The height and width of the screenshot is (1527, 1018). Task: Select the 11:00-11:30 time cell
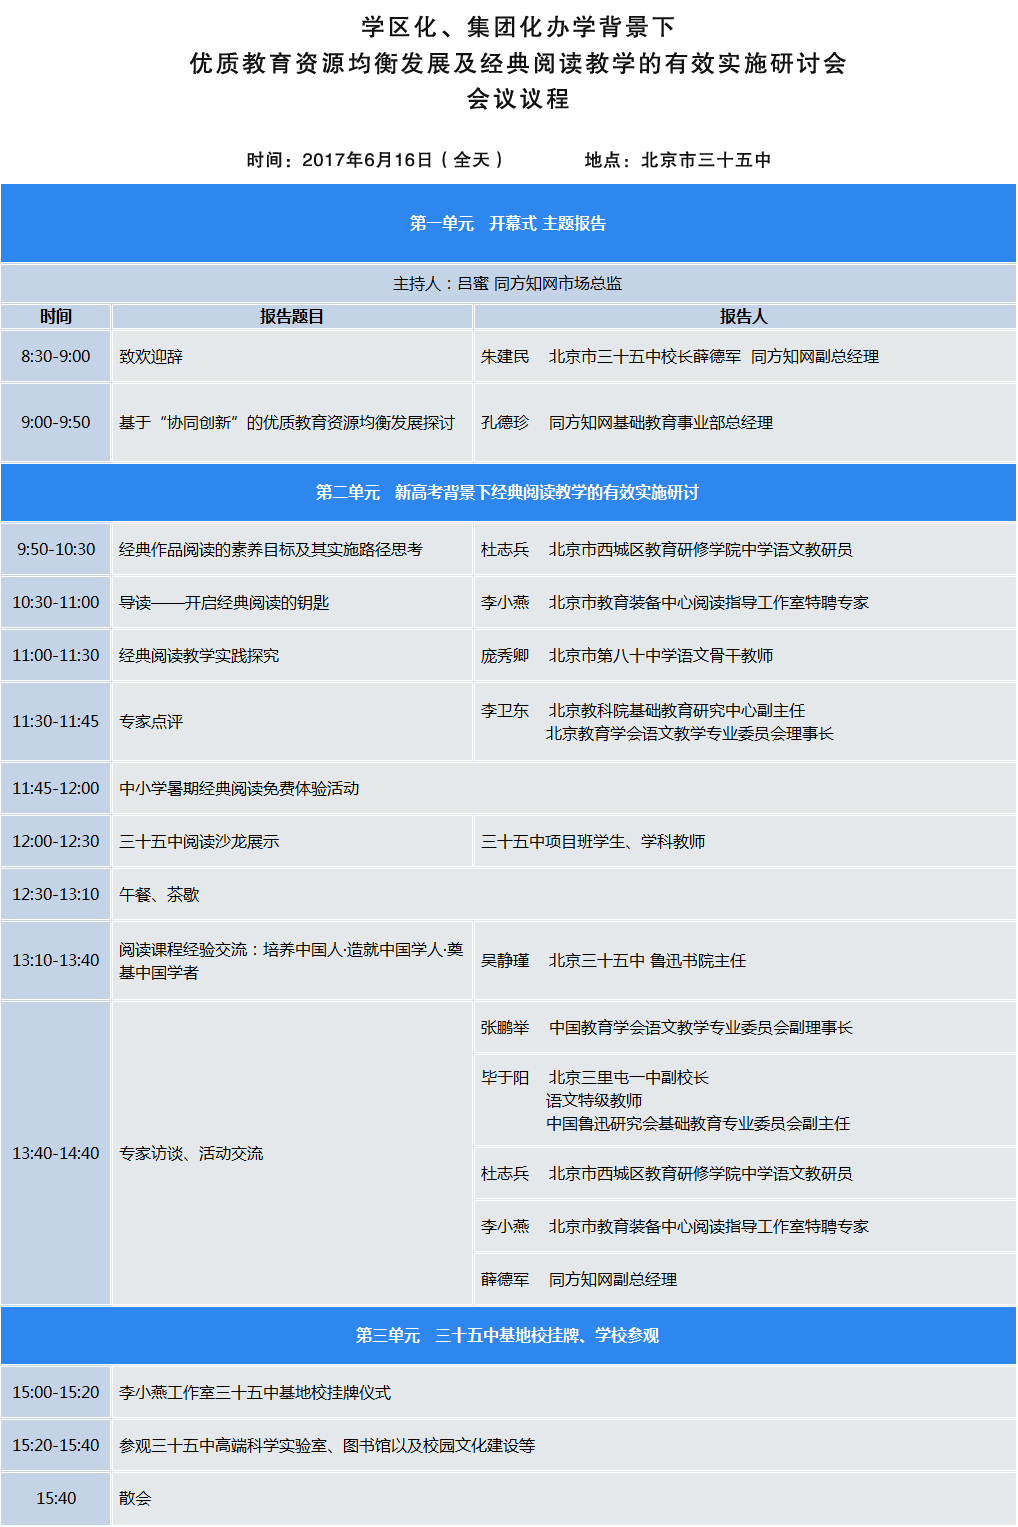tap(56, 655)
